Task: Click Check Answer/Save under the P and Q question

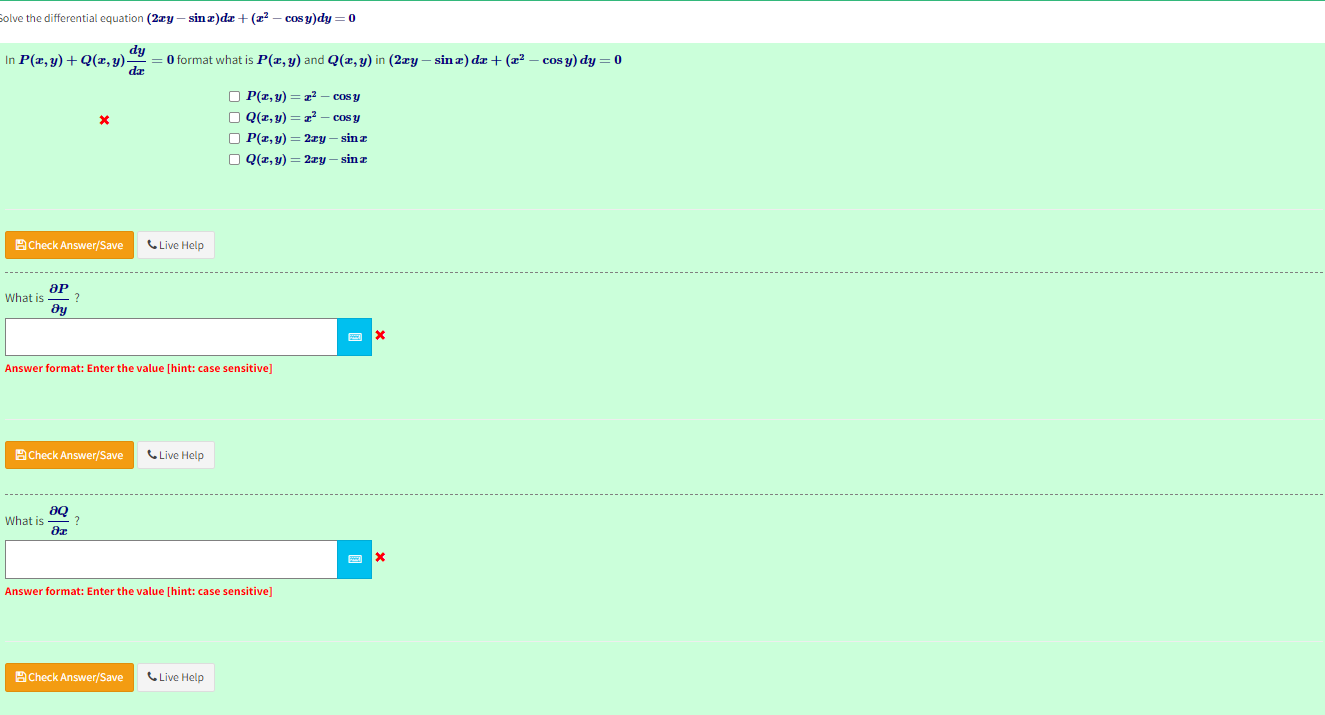Action: coord(69,245)
